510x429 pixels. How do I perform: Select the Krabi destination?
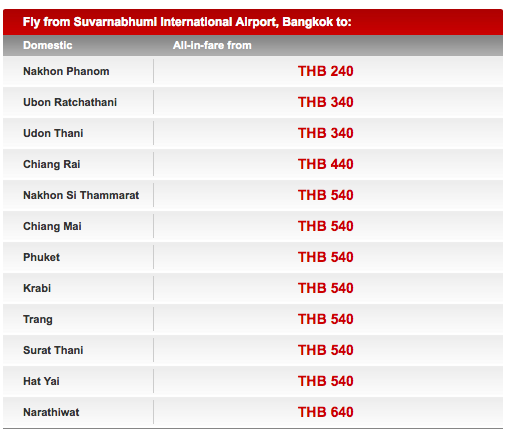(x=37, y=288)
